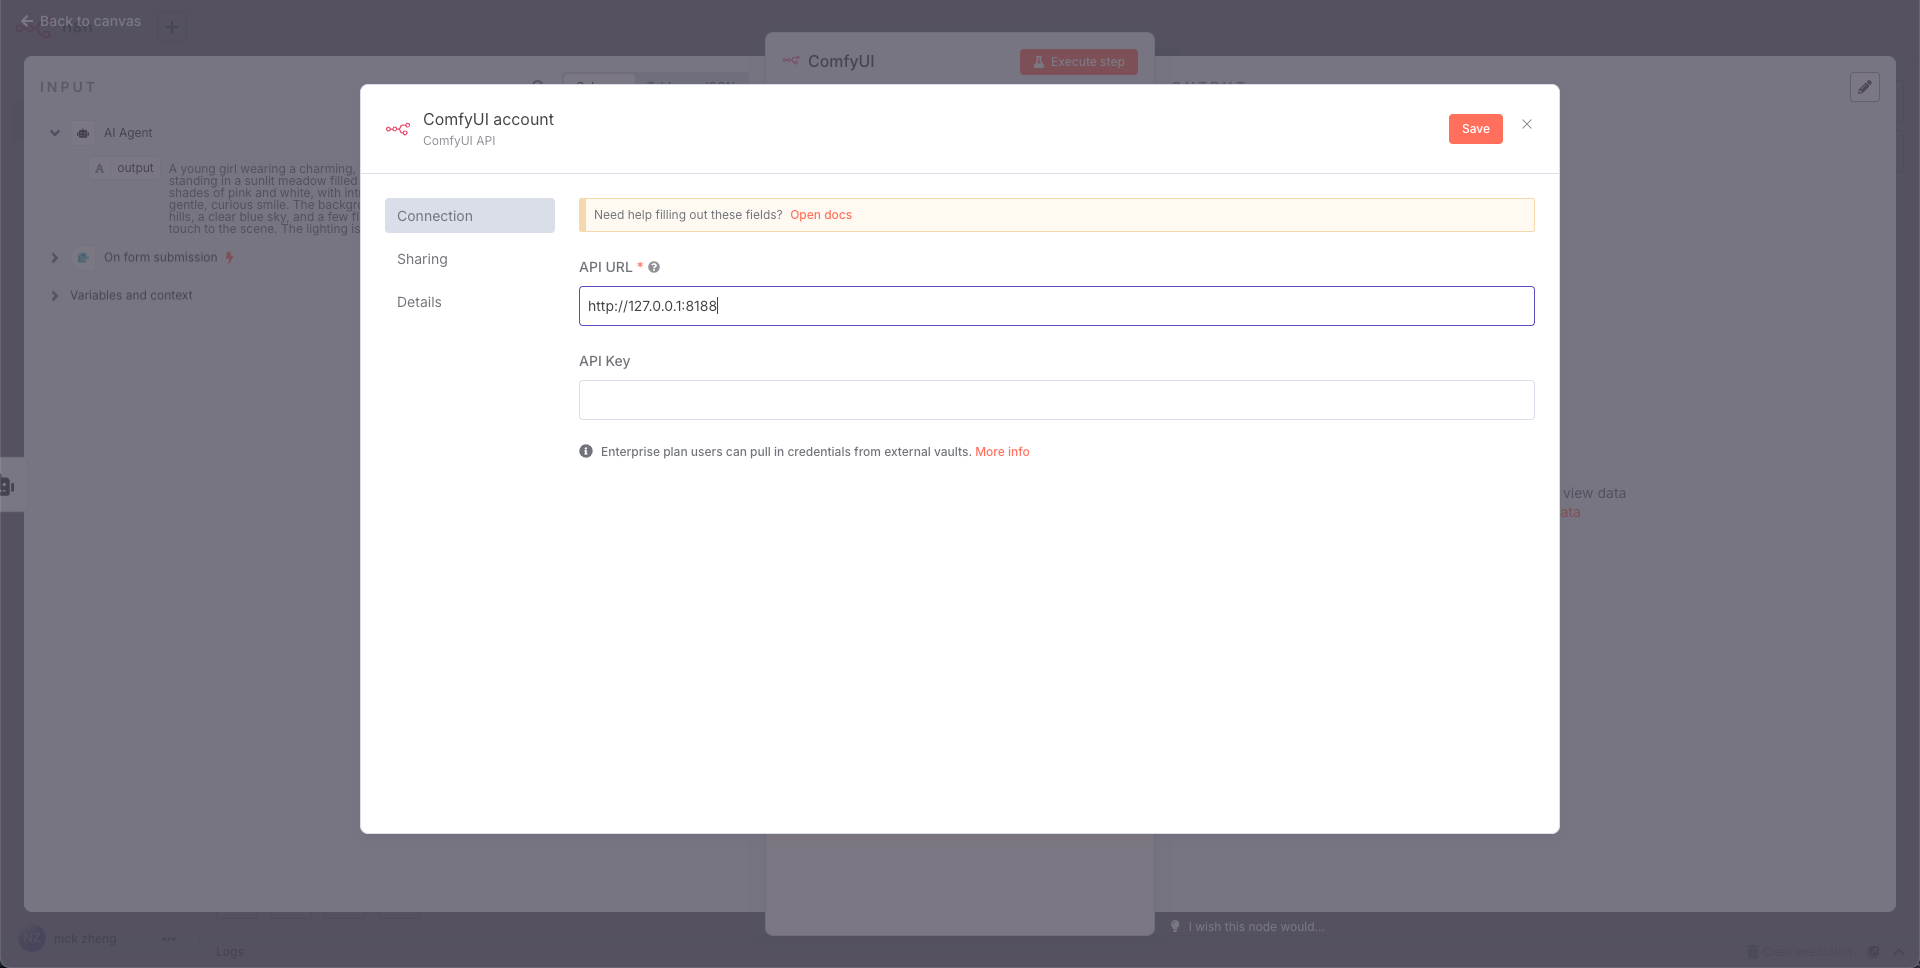
Task: Switch to the Sharing tab
Action: coord(422,259)
